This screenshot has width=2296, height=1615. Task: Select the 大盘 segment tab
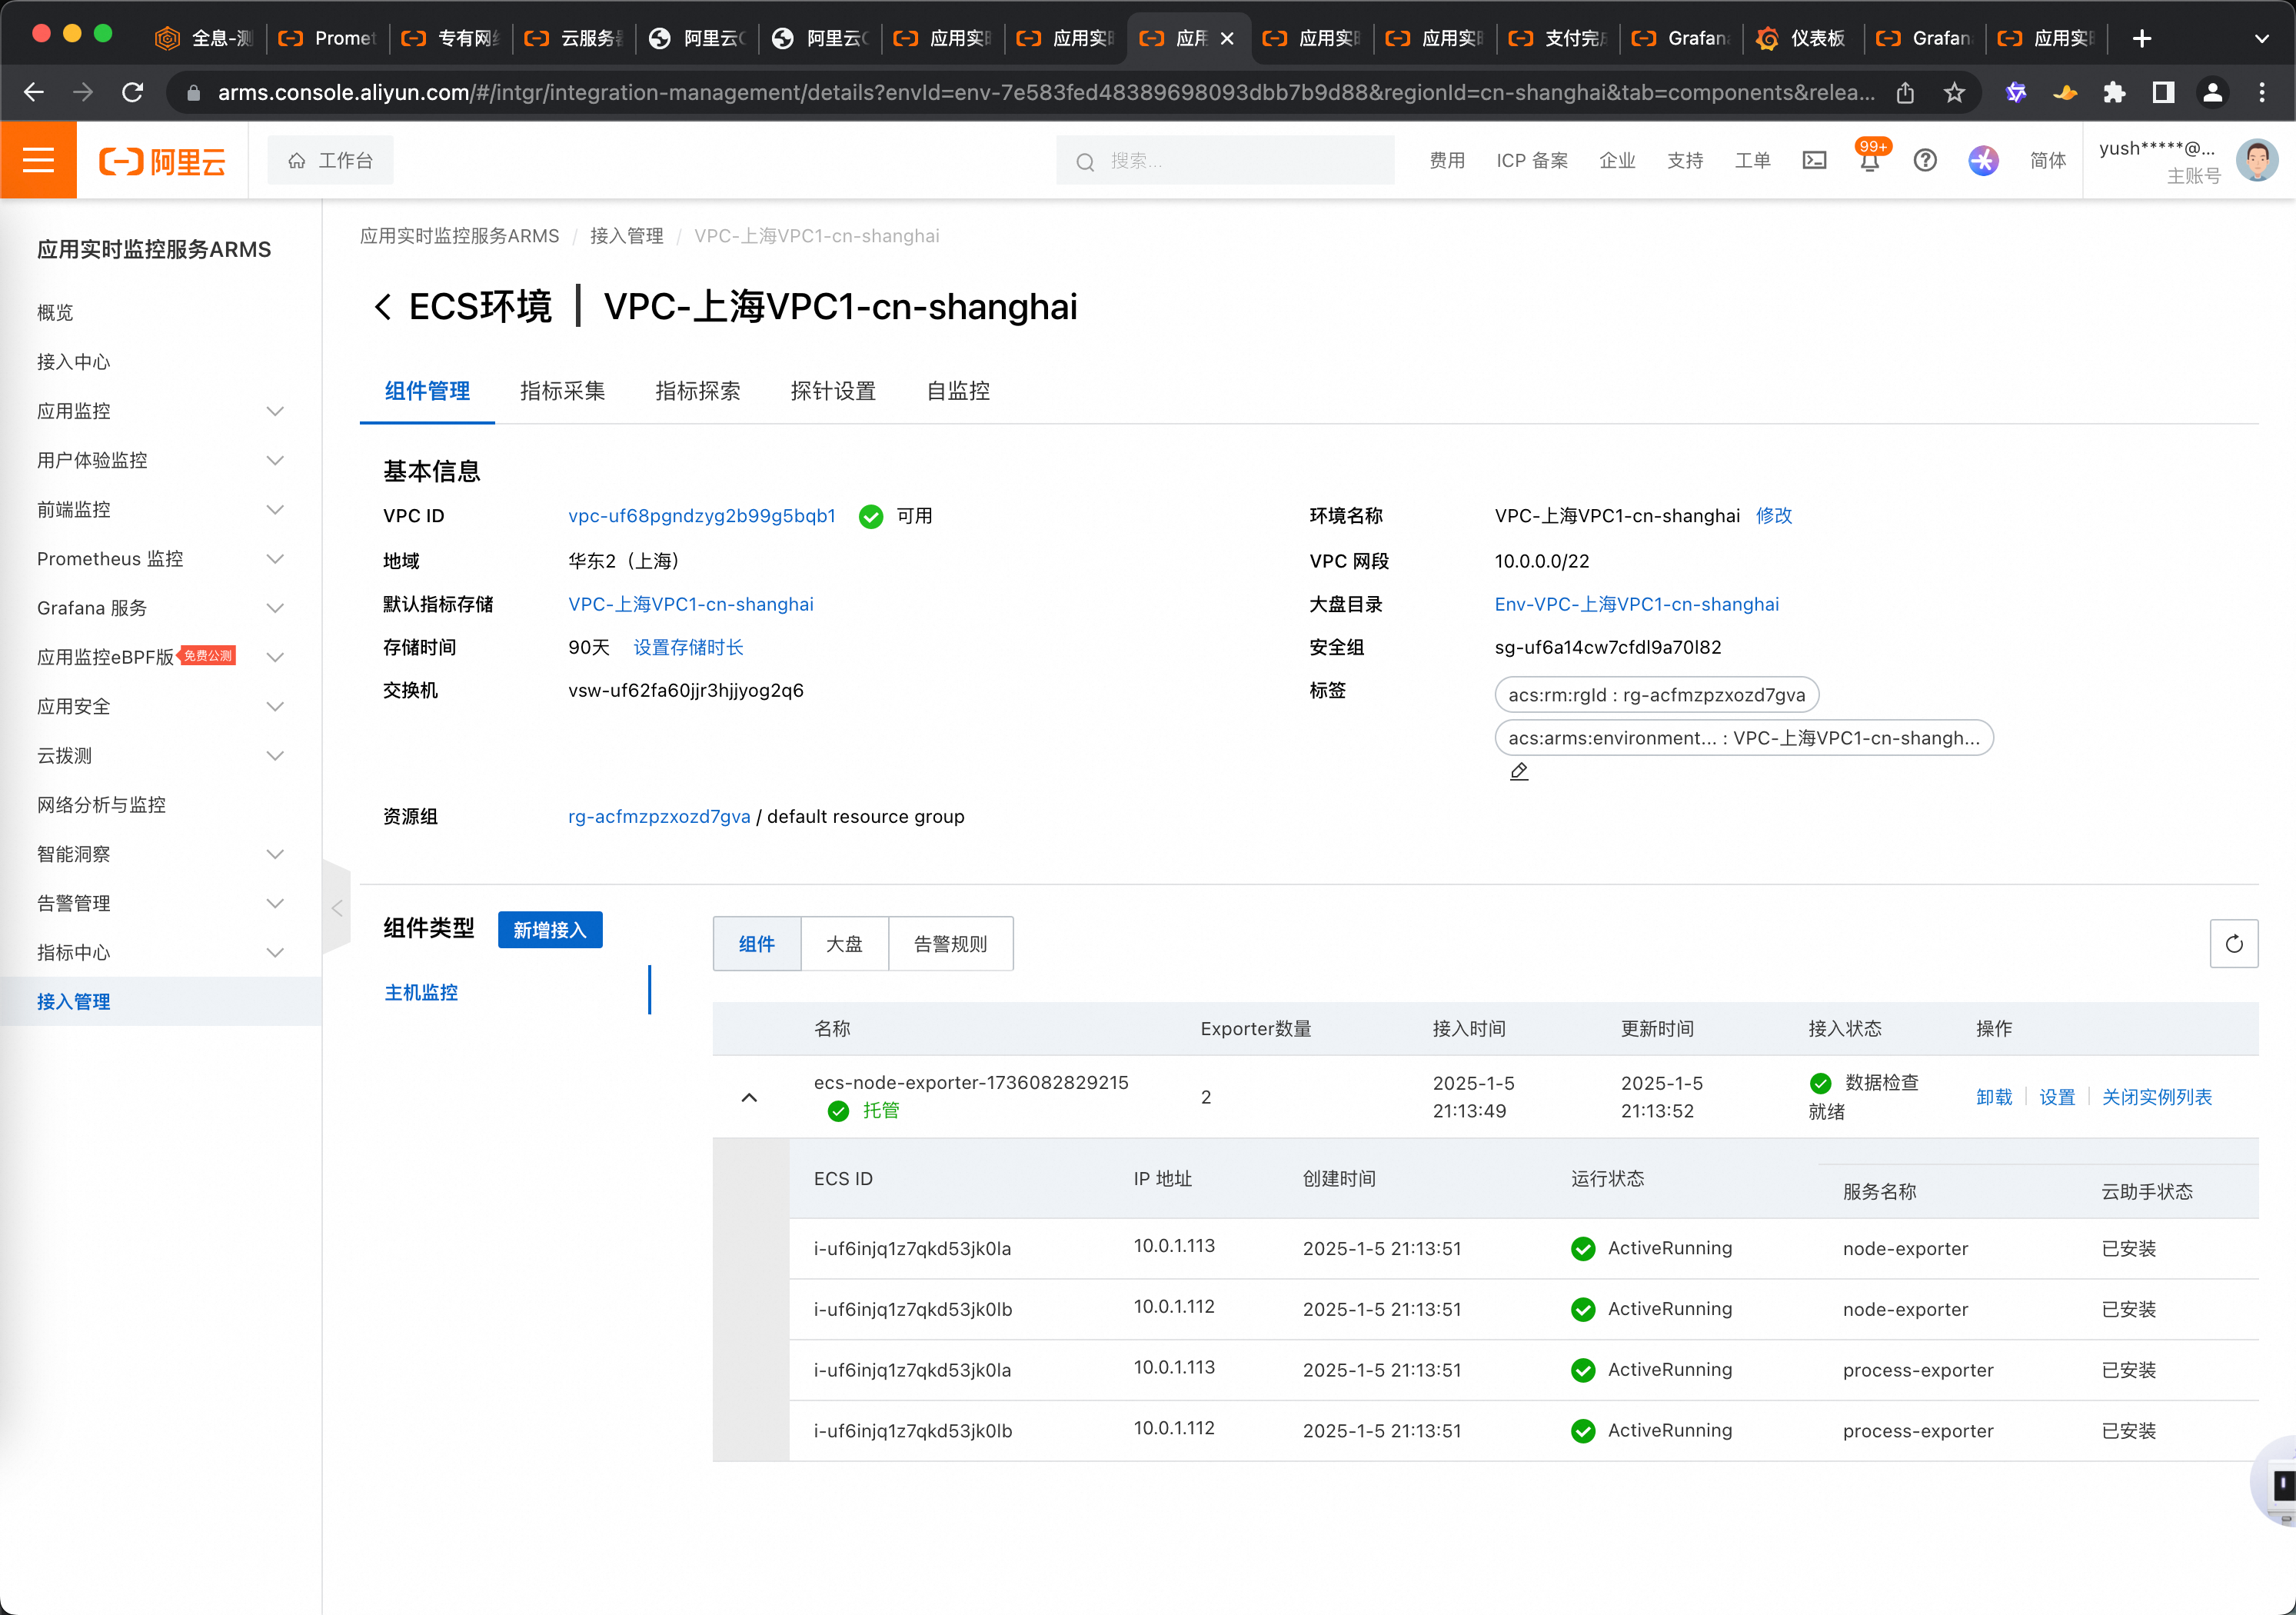[844, 943]
